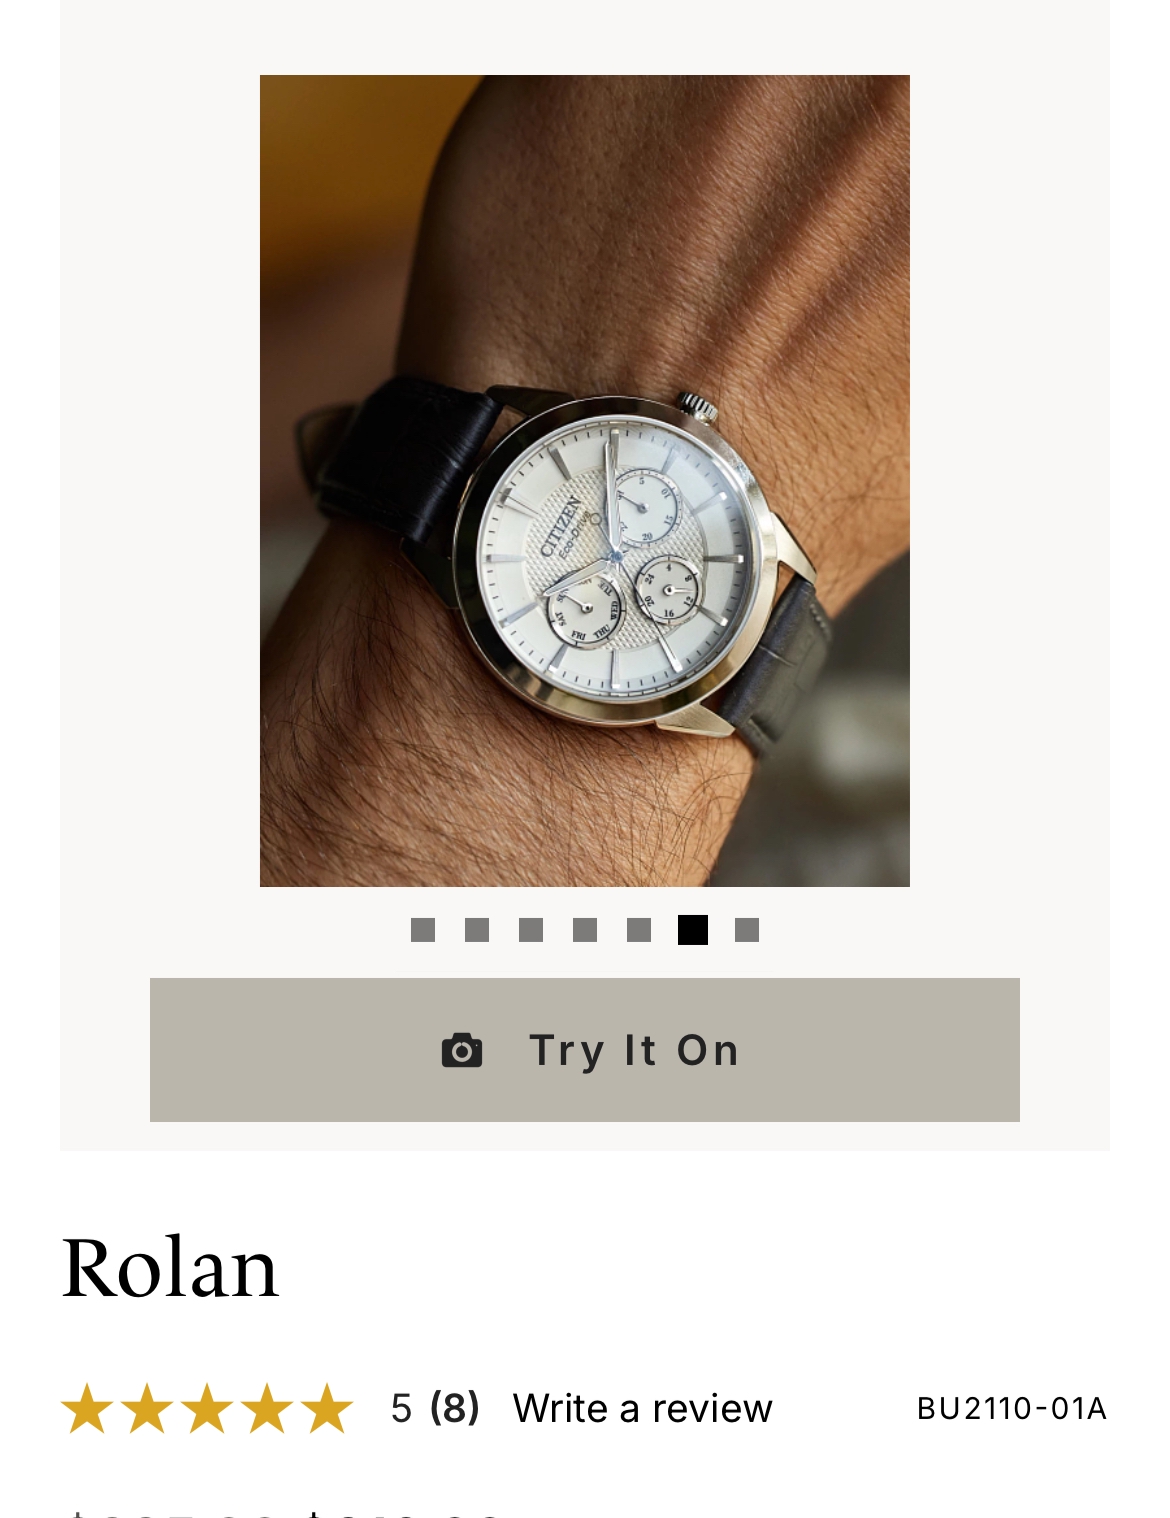This screenshot has height=1518, width=1170.
Task: Click the third gold rating star
Action: (x=207, y=1408)
